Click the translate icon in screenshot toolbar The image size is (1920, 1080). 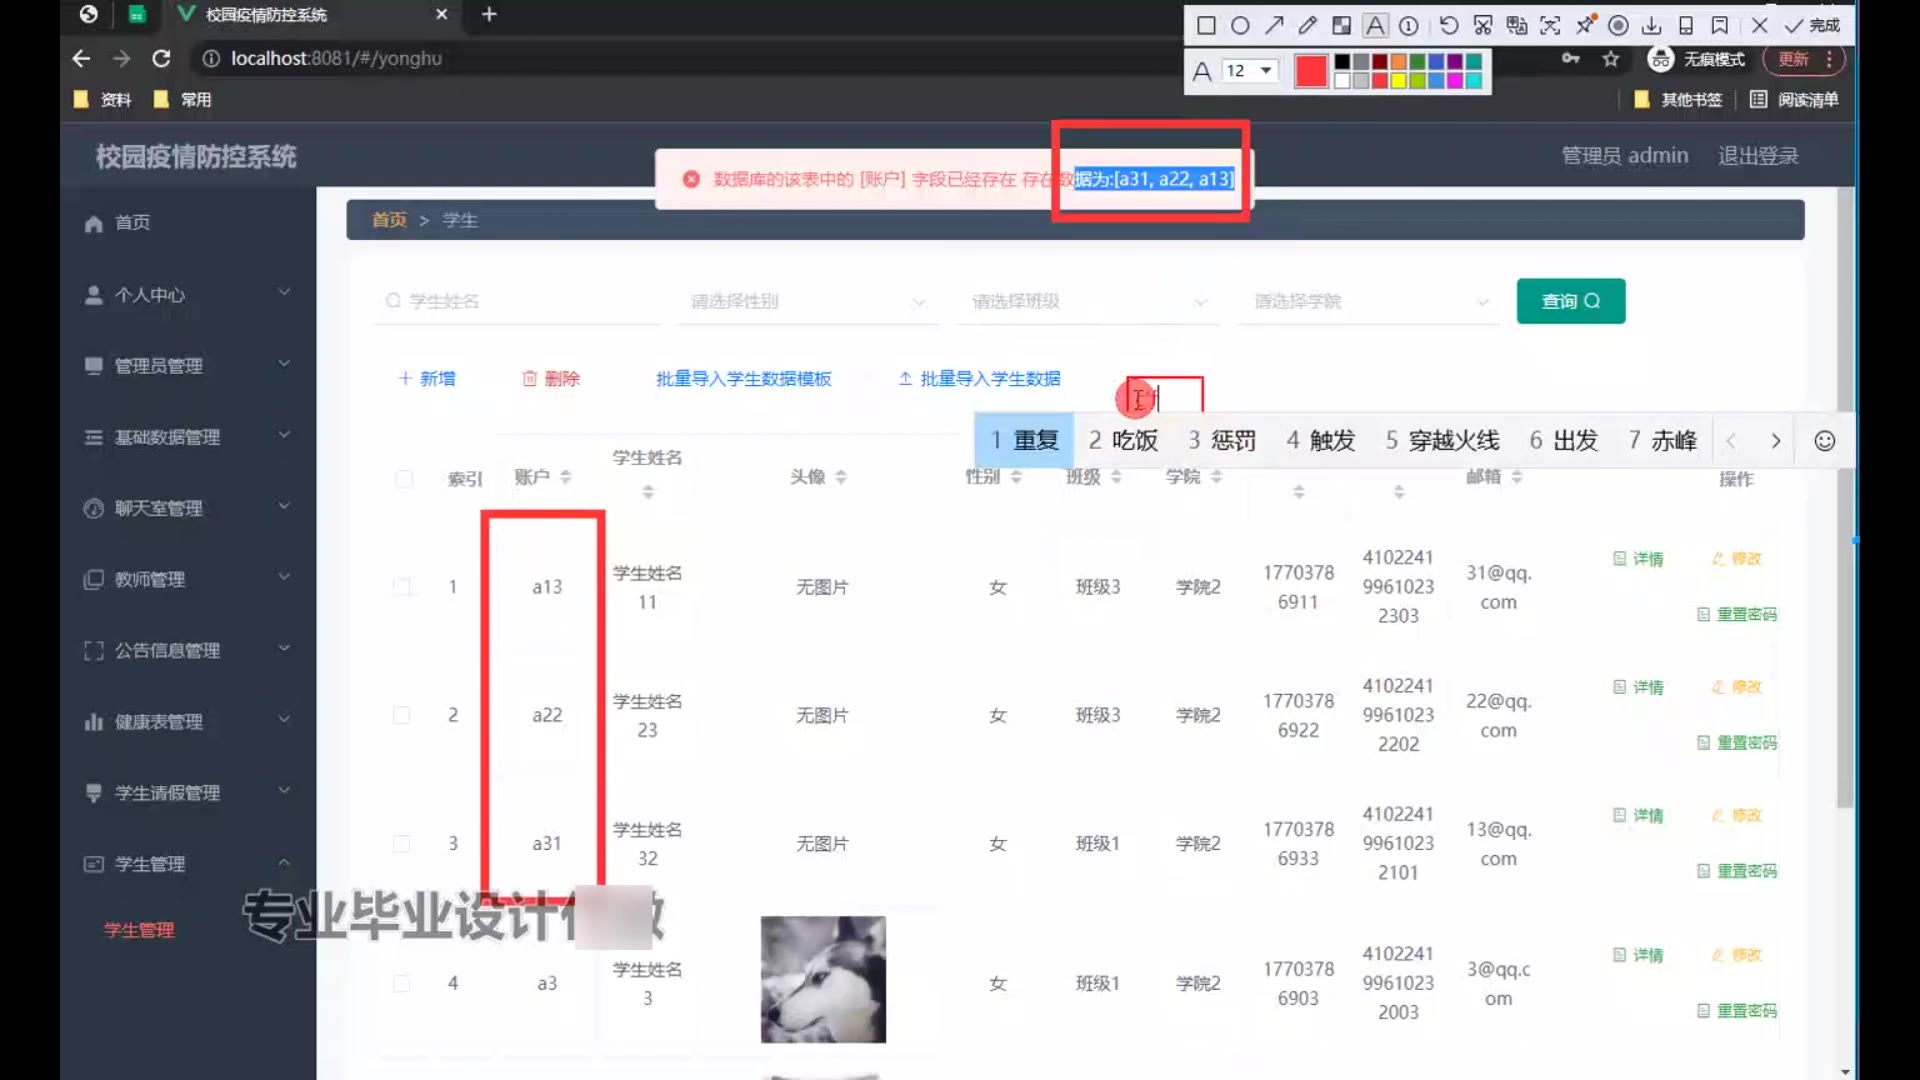(1517, 26)
